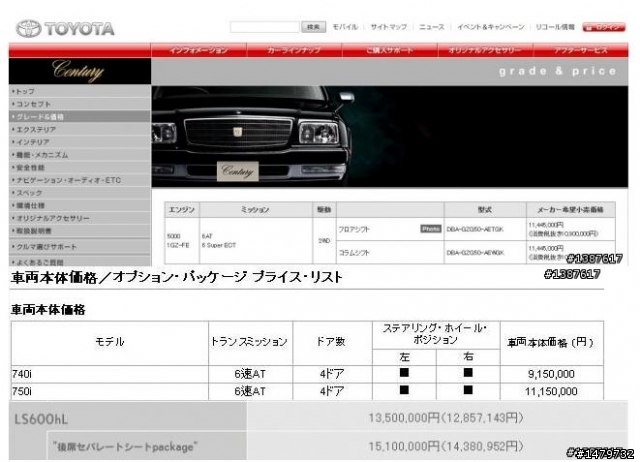Open the リコール情報 link

coord(555,27)
